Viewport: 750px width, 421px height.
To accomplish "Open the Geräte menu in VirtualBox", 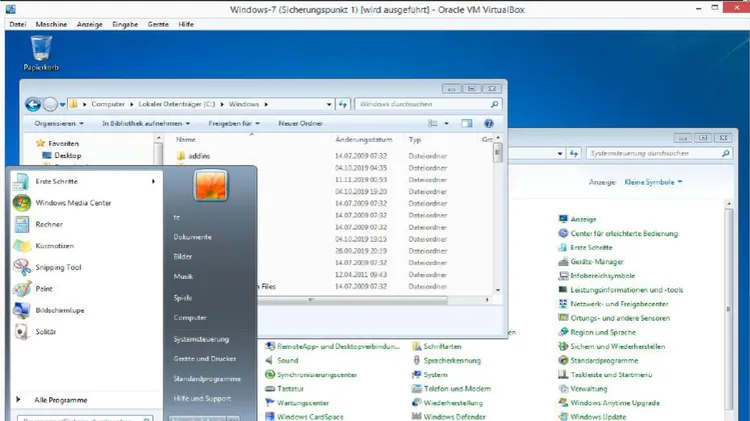I will [x=158, y=24].
